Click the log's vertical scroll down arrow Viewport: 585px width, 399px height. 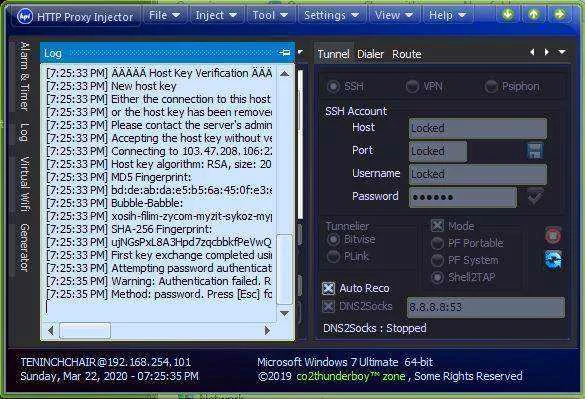(284, 314)
